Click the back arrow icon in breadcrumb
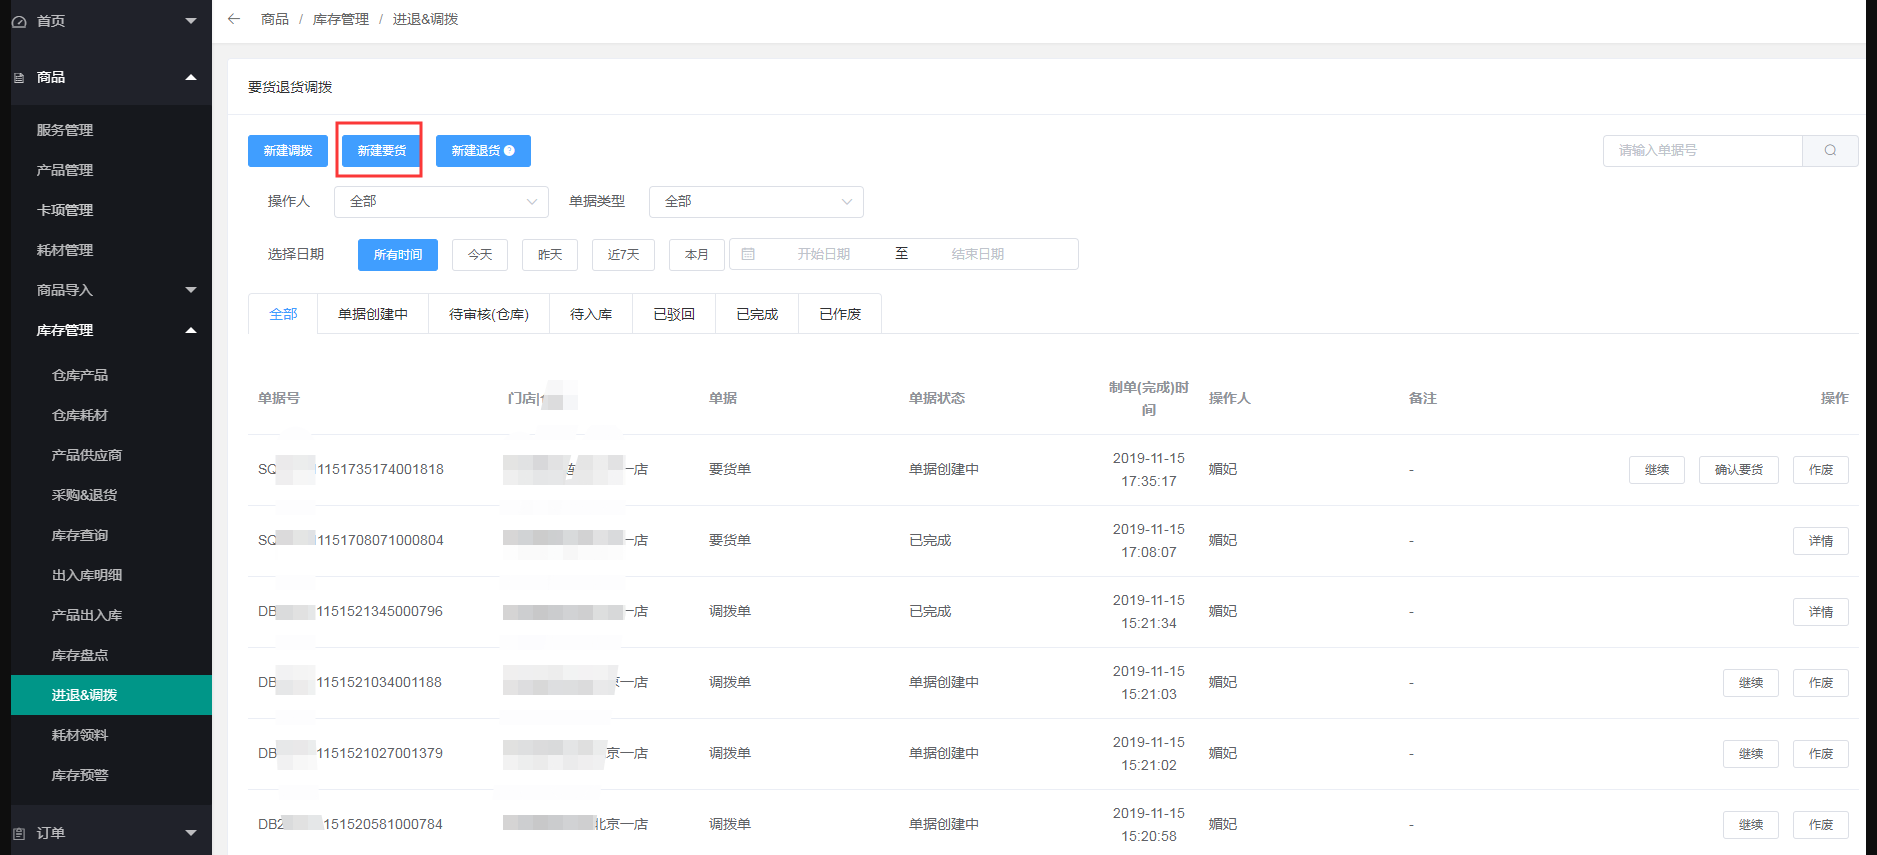1877x855 pixels. tap(234, 19)
